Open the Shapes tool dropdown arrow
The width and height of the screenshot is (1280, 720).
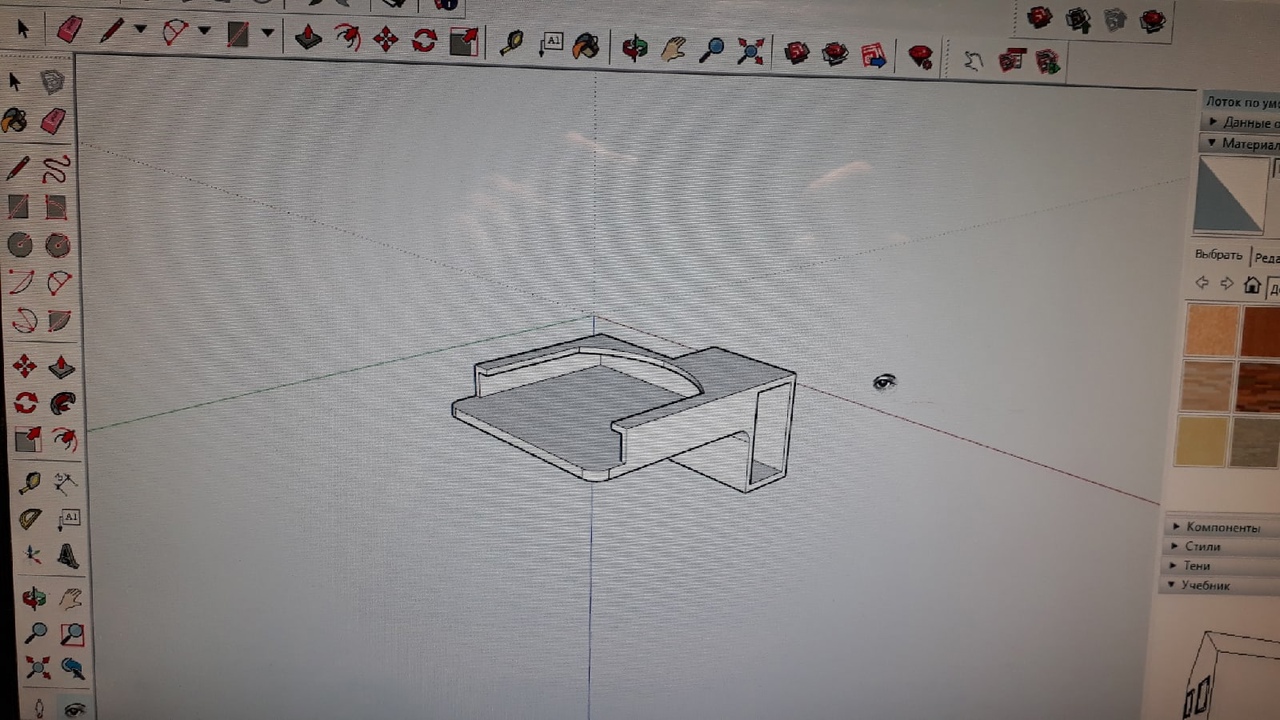point(267,33)
